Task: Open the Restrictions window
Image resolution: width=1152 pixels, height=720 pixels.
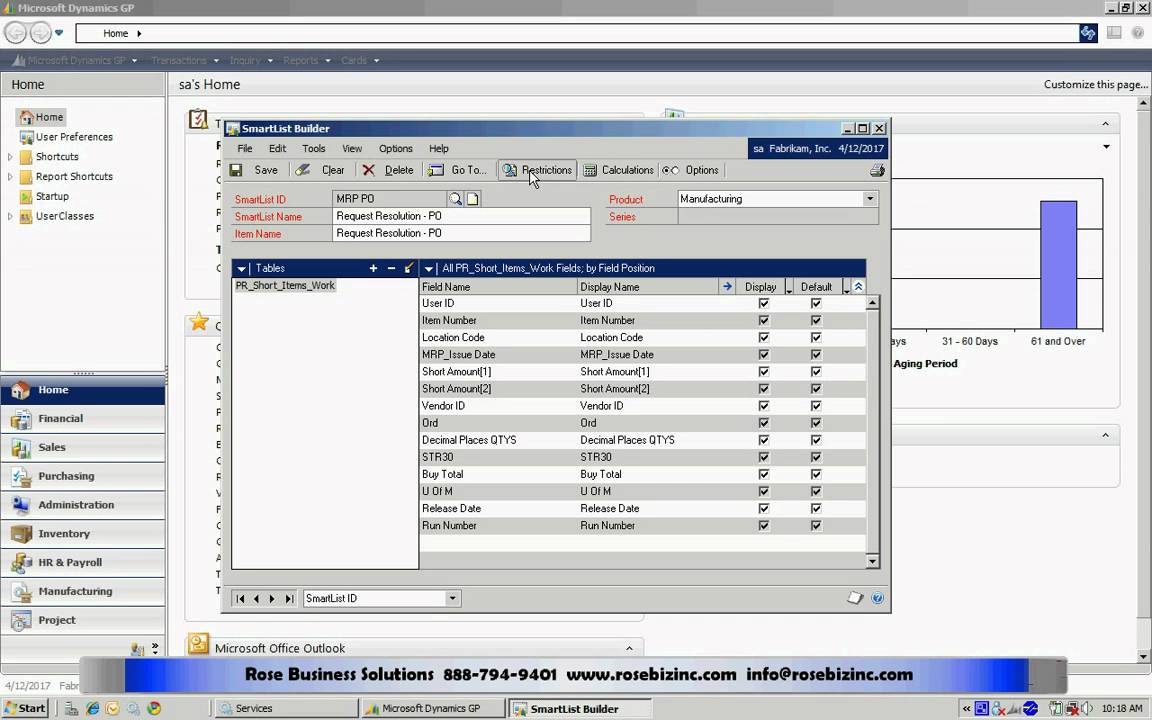Action: pos(537,170)
